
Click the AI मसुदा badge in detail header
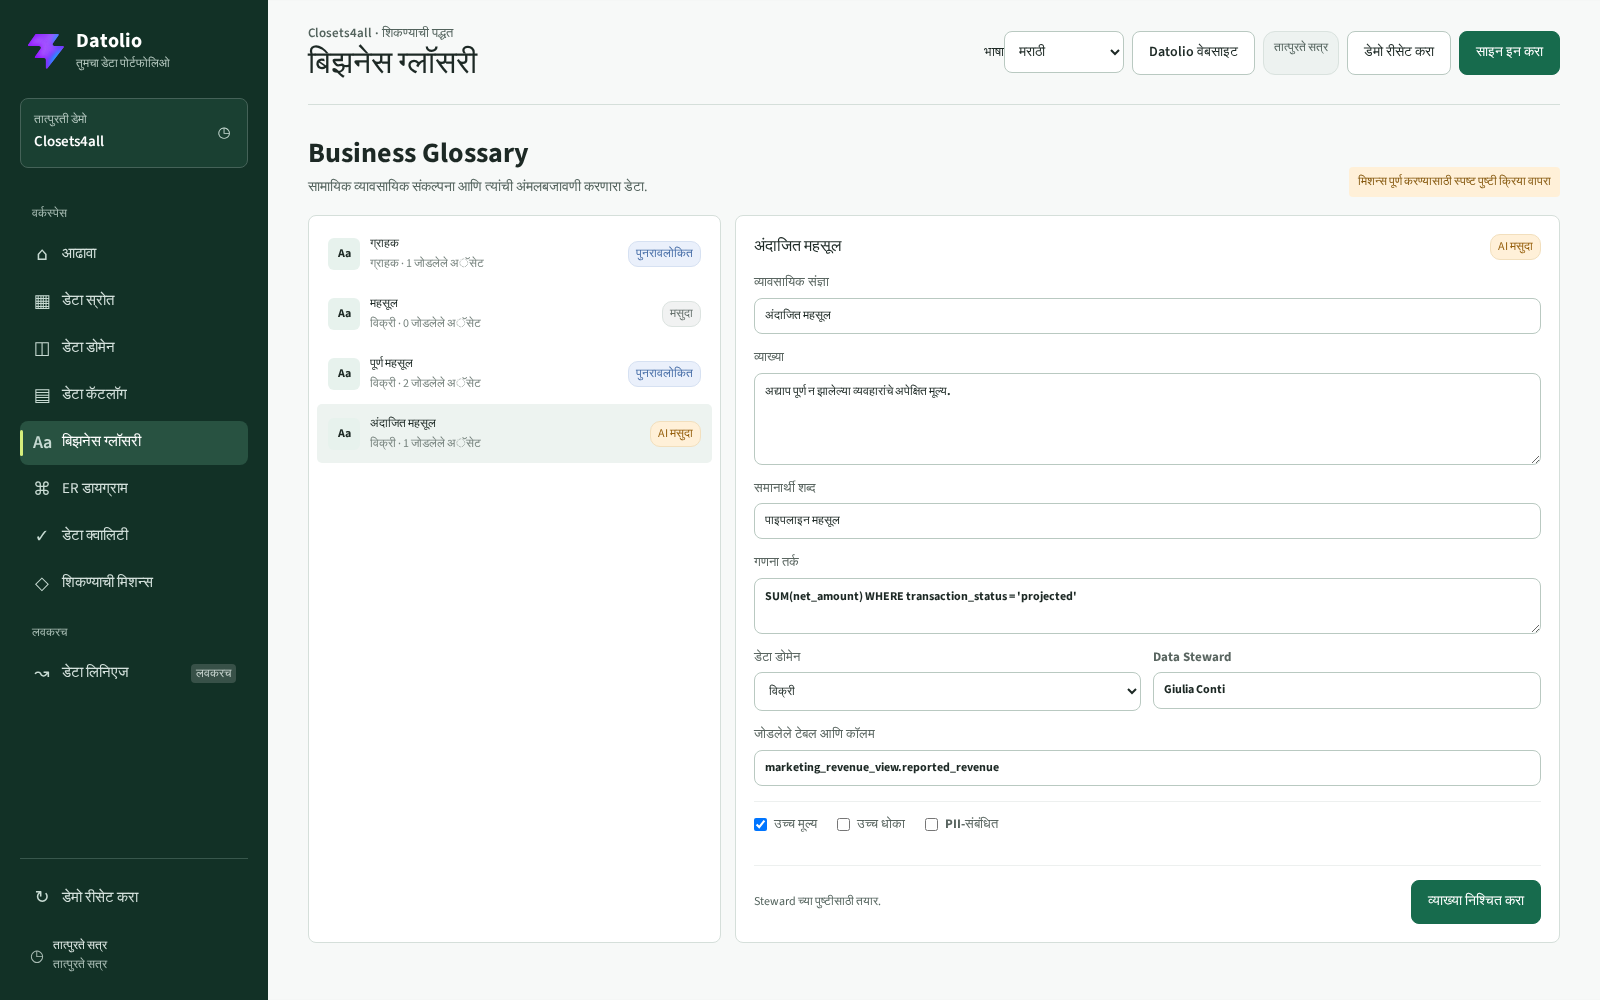(x=1515, y=247)
